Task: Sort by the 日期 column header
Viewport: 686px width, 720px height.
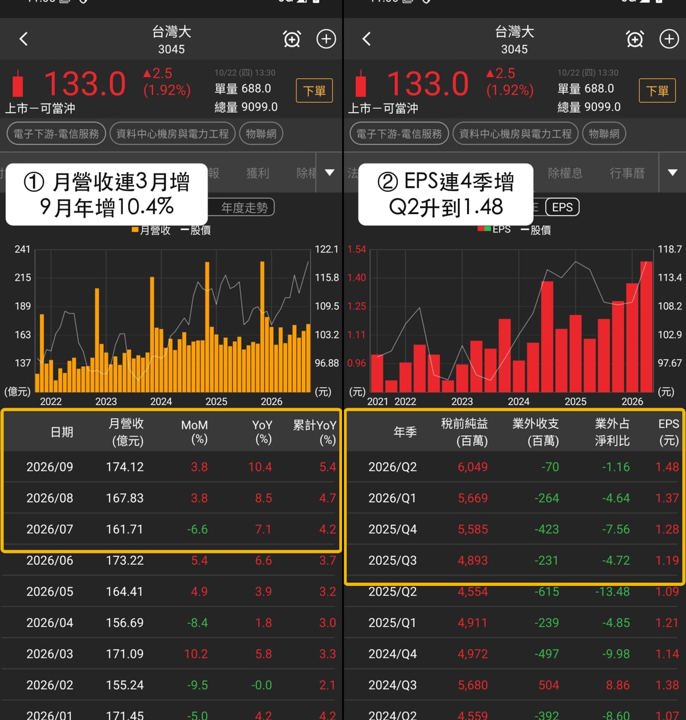Action: [62, 432]
